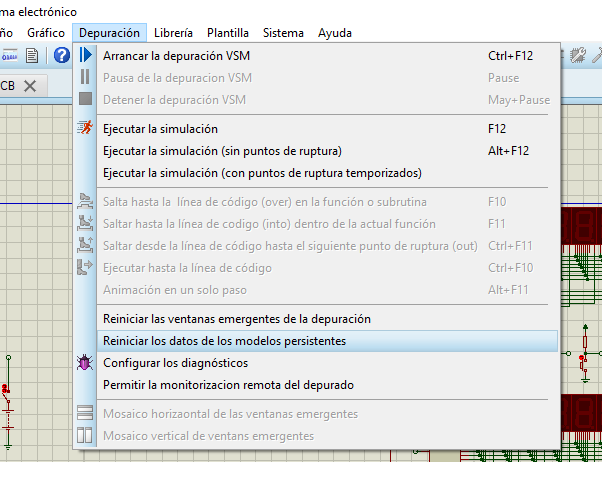The width and height of the screenshot is (602, 480).
Task: Click the stop square icon in the menu
Action: 85,99
